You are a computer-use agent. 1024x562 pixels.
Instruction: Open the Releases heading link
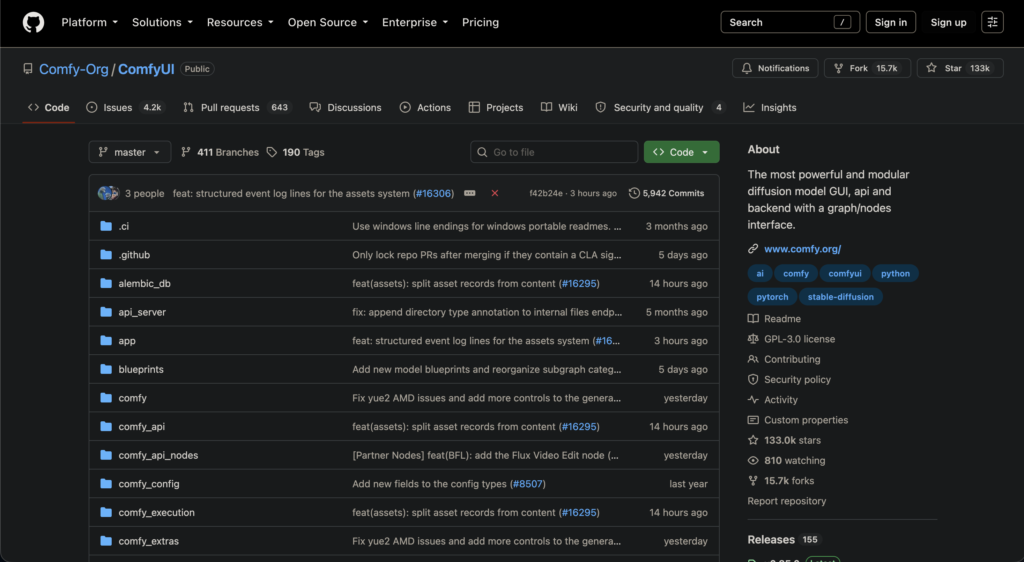point(771,540)
